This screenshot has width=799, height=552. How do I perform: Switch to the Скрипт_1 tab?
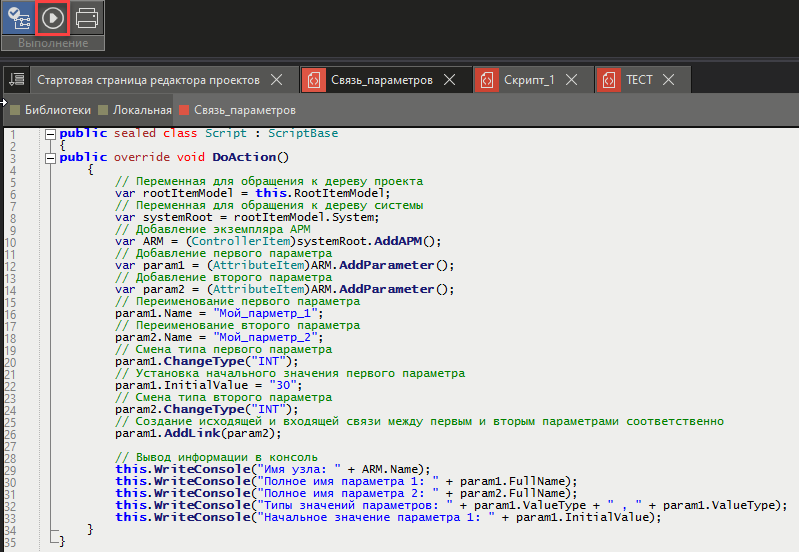click(528, 80)
